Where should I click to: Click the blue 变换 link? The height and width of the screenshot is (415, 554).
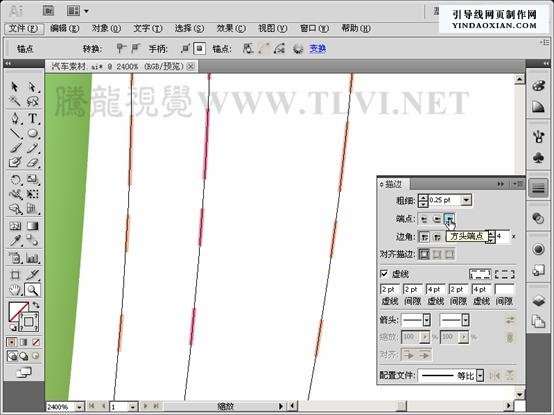coord(318,49)
